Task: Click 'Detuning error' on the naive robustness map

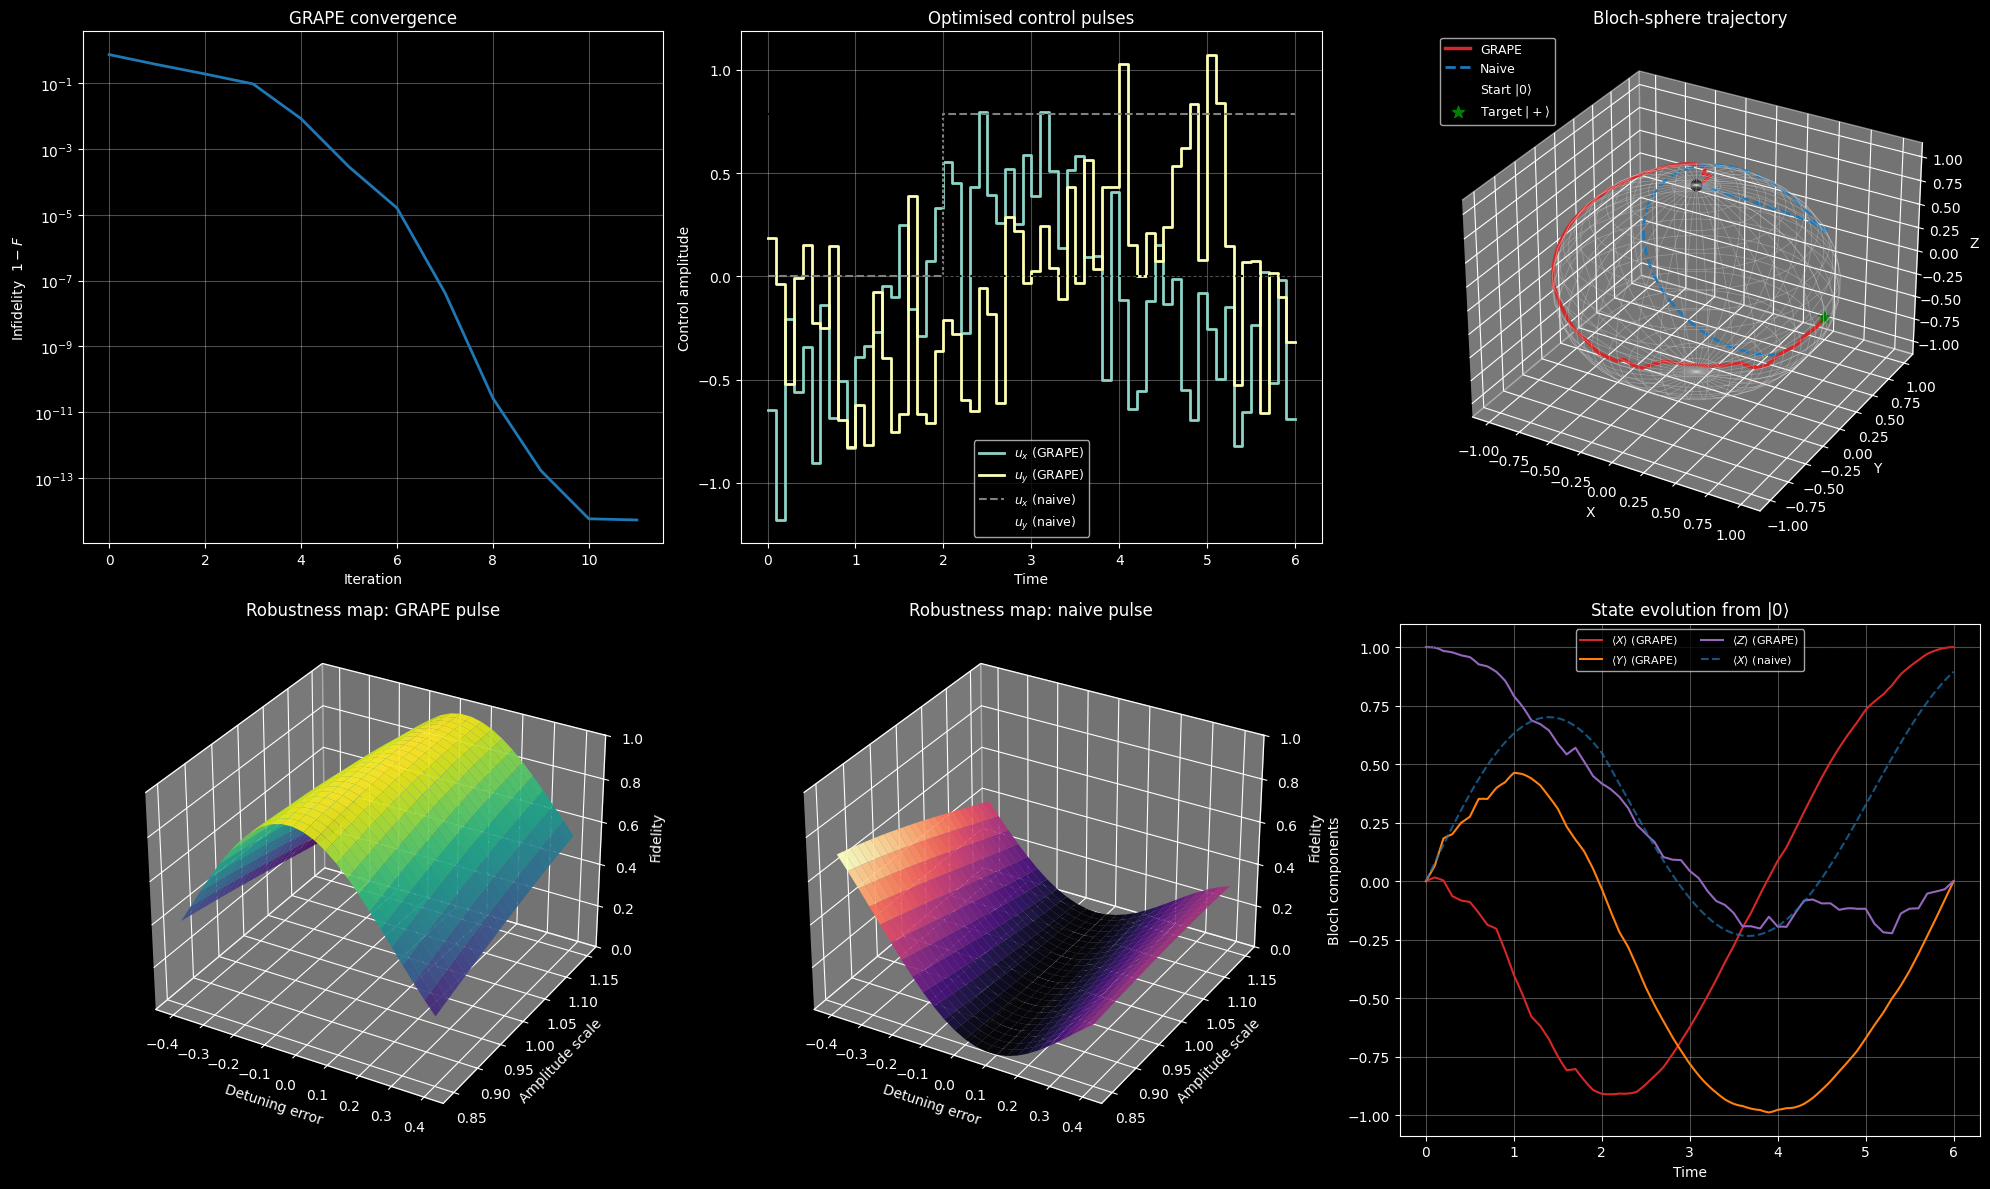Action: pos(932,1104)
